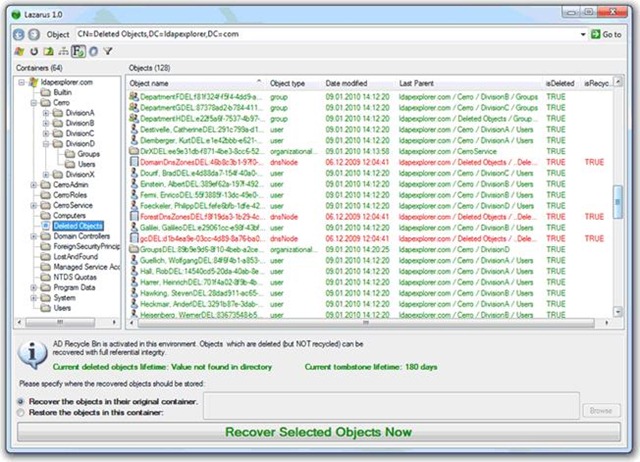This screenshot has height=462, width=640.
Task: Sort by the Last Parent column header
Action: click(x=469, y=83)
